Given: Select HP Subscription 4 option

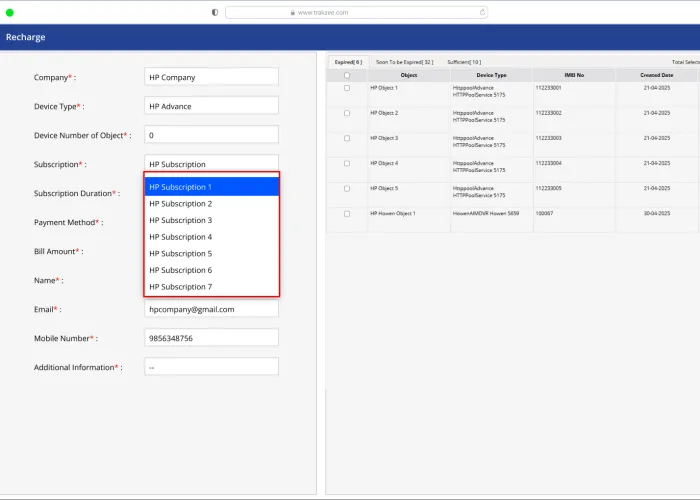Looking at the screenshot, I should [x=211, y=237].
